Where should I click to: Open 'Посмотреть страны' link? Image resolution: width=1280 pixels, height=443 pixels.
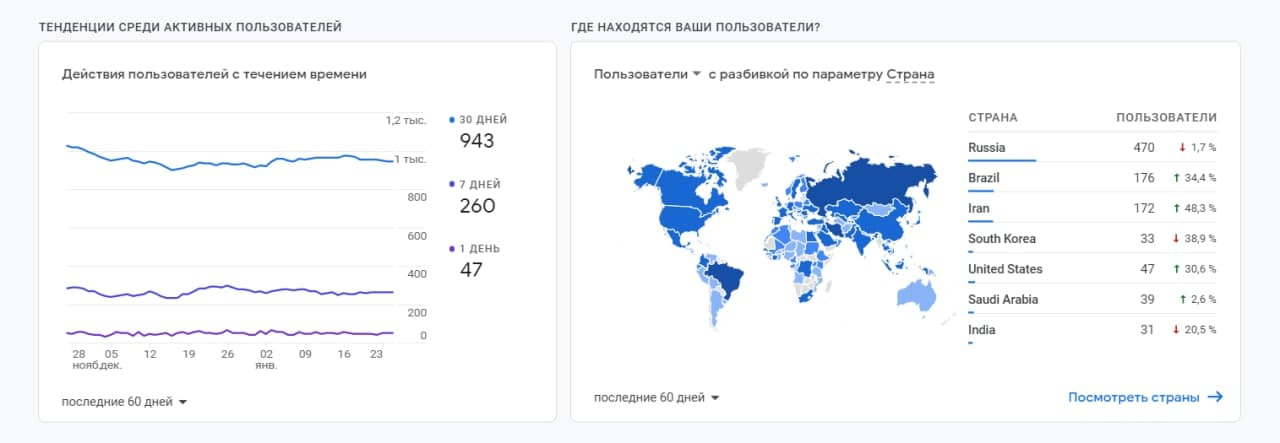pyautogui.click(x=1134, y=397)
